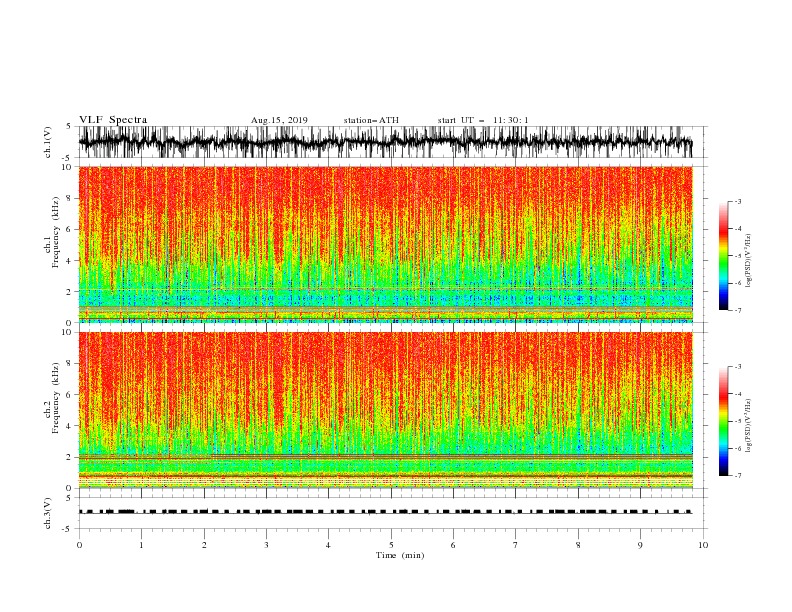Click the "-3" tick on ch.1 colorbar
This screenshot has width=792, height=612.
[x=737, y=201]
